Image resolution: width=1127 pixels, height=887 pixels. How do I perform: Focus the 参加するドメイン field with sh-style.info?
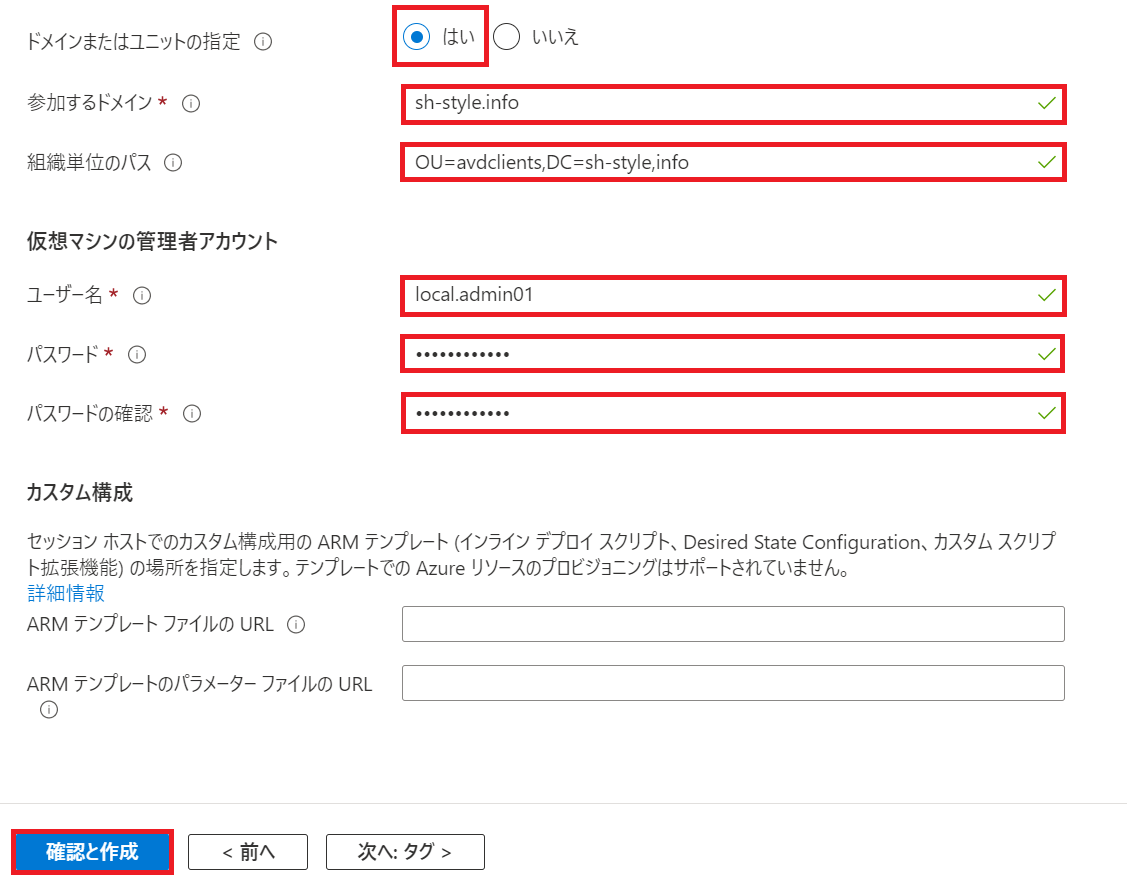click(733, 104)
